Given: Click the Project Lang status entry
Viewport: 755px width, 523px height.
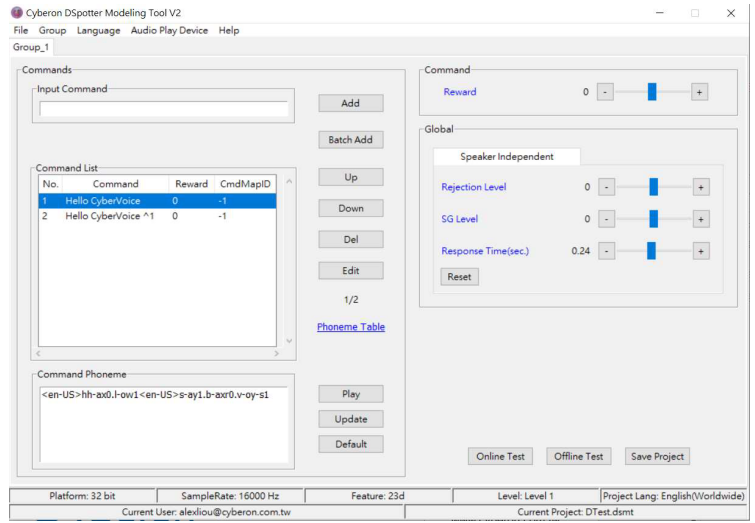Looking at the screenshot, I should 674,496.
